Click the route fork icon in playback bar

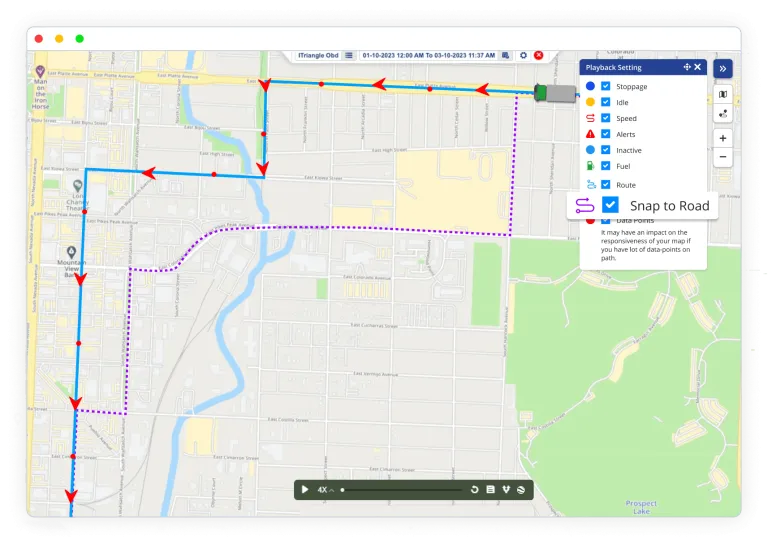[506, 490]
